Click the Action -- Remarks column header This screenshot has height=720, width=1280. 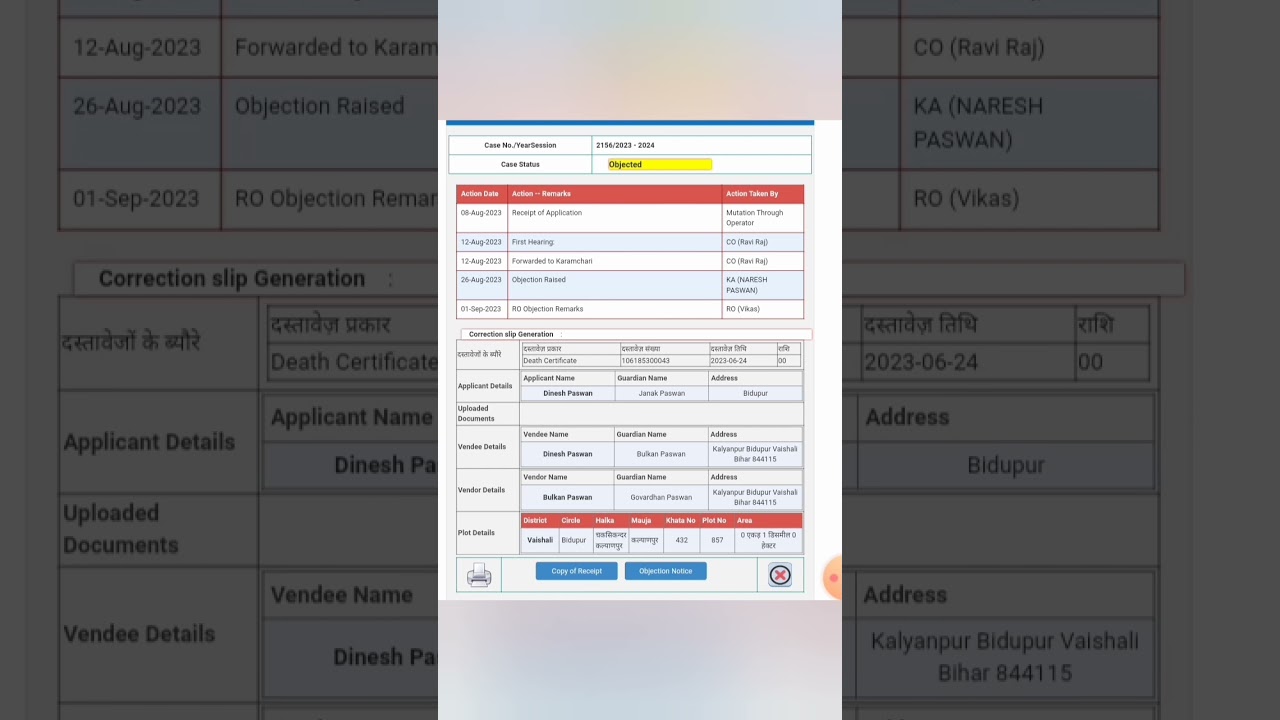pos(614,194)
